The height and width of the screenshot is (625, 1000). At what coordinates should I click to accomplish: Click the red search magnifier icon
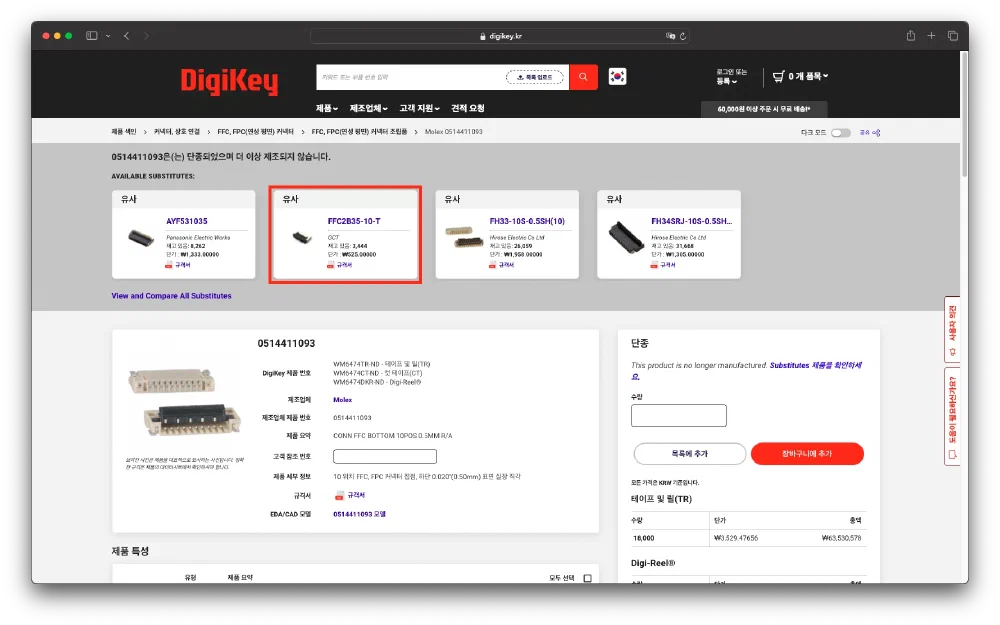pyautogui.click(x=583, y=76)
